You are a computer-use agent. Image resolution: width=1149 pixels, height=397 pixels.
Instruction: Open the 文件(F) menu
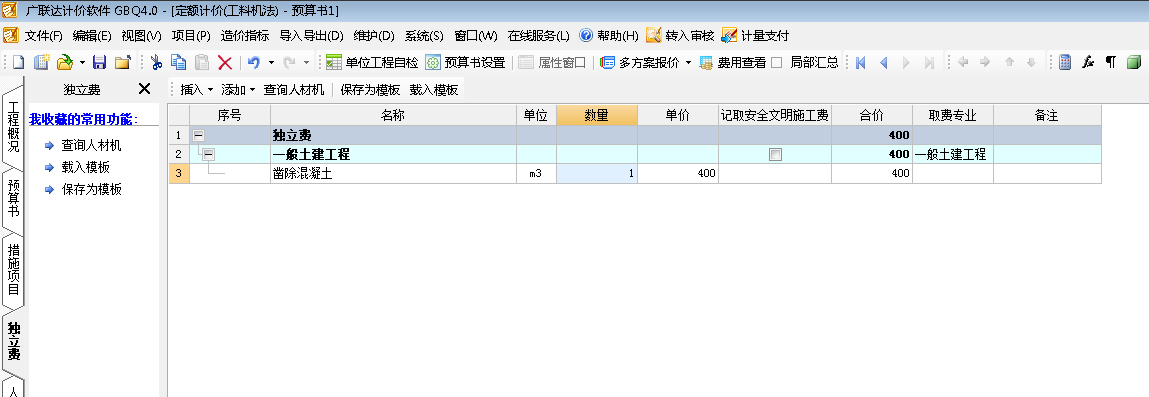tap(43, 35)
